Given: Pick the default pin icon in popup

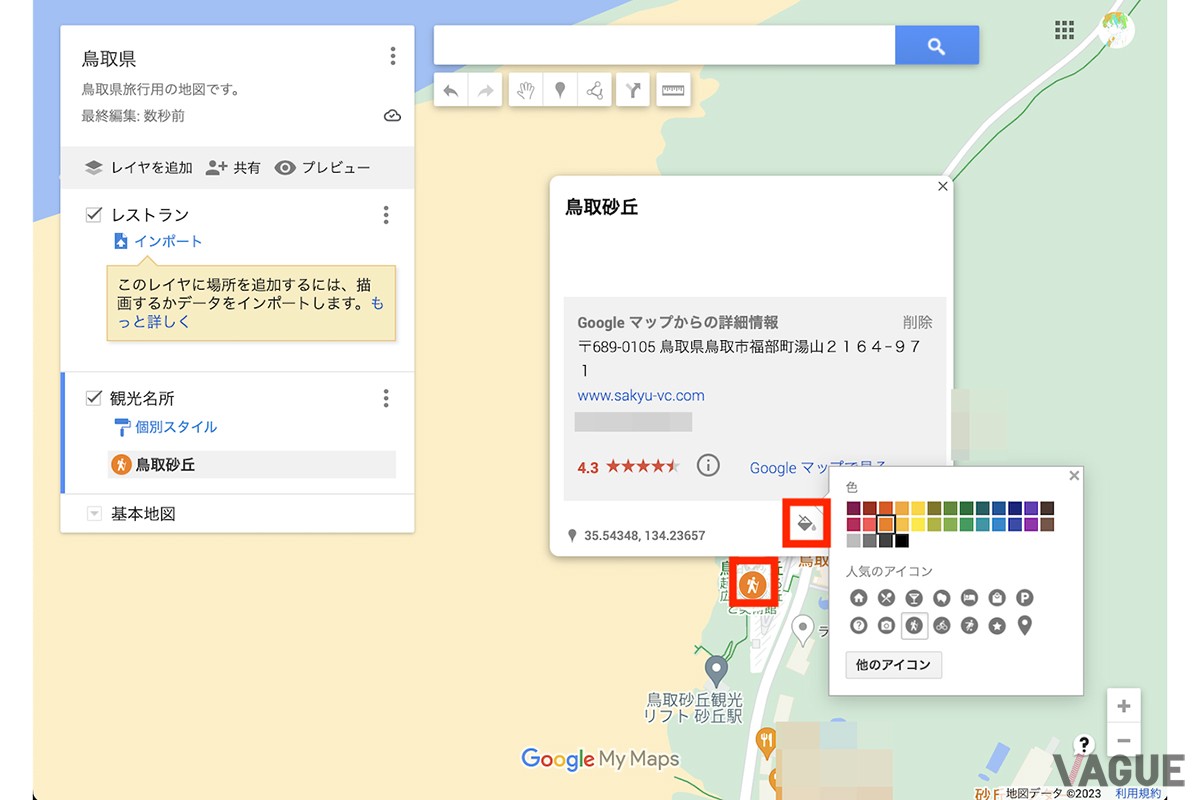Looking at the screenshot, I should coord(1024,626).
